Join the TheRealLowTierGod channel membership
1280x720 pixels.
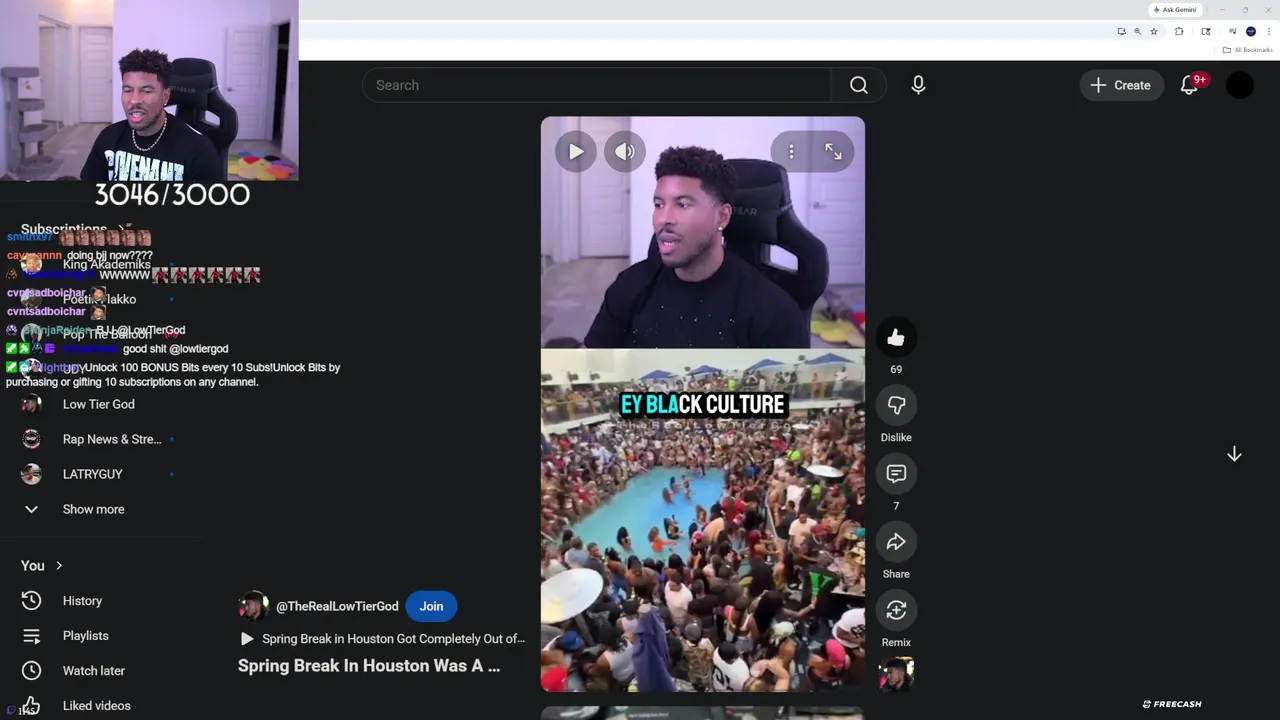[x=431, y=606]
